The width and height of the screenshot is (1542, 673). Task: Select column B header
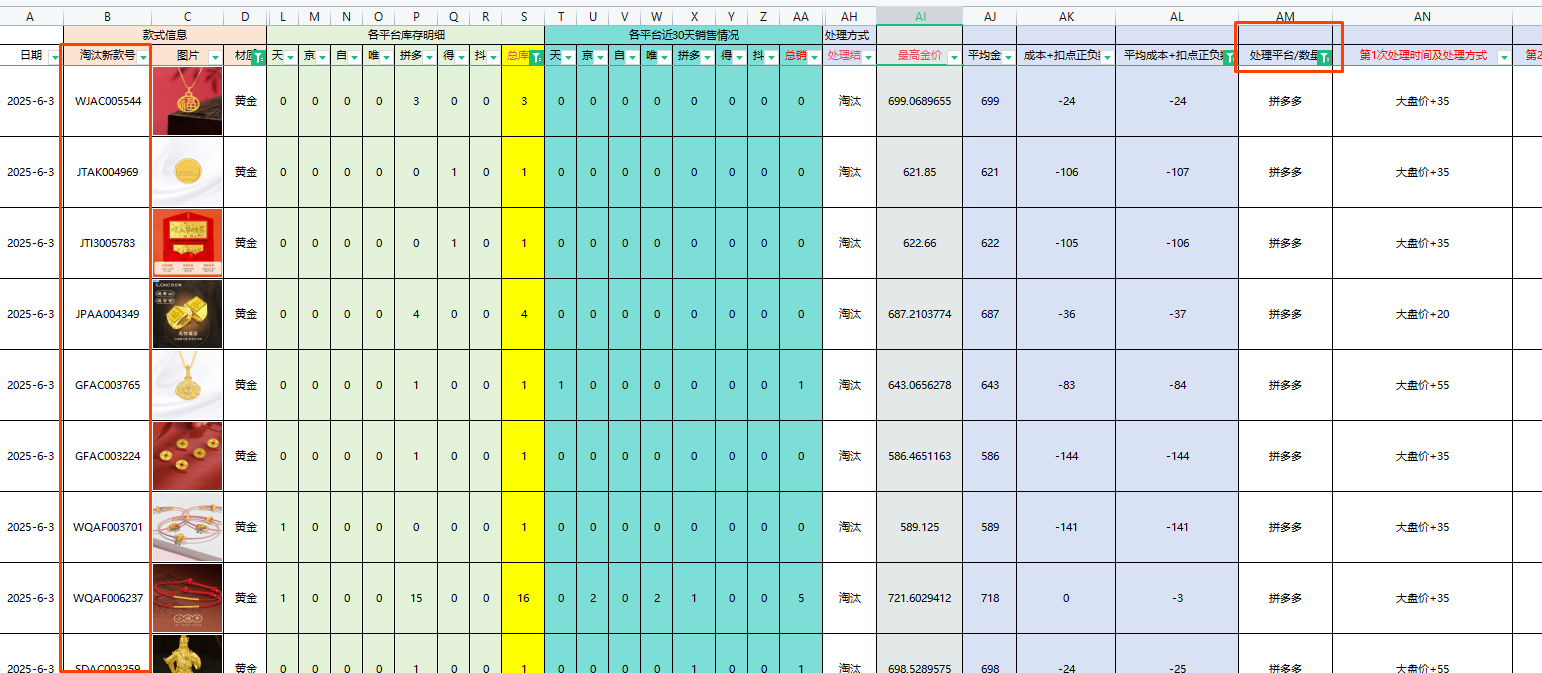107,17
